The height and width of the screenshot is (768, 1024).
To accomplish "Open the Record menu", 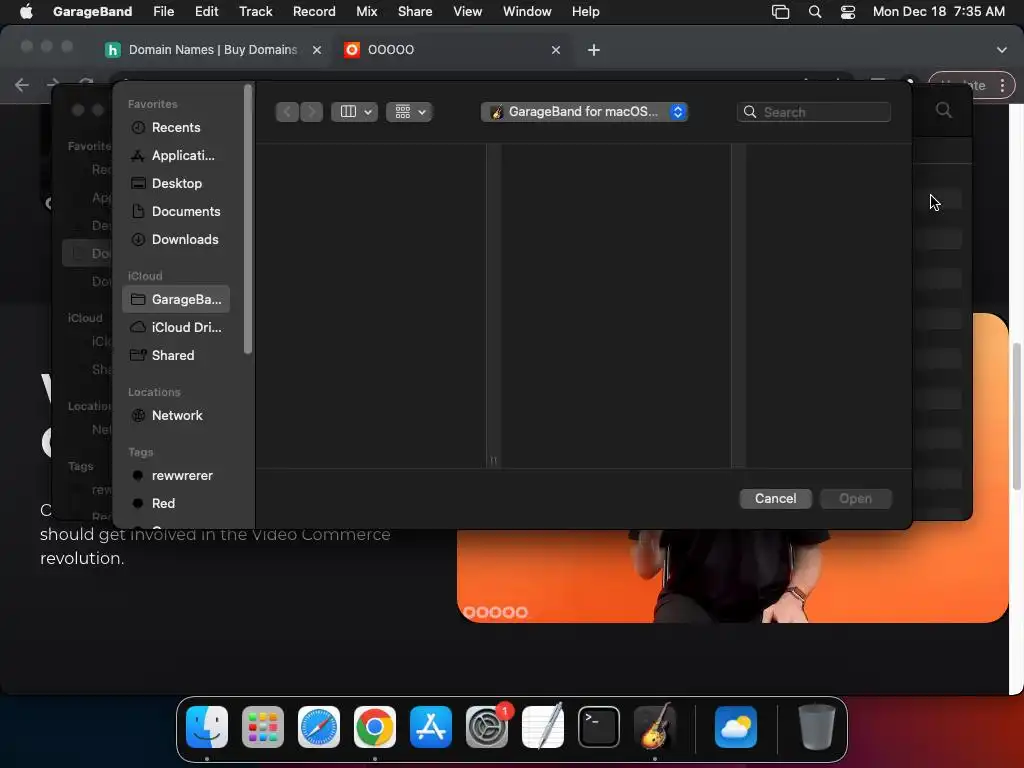I will 314,11.
